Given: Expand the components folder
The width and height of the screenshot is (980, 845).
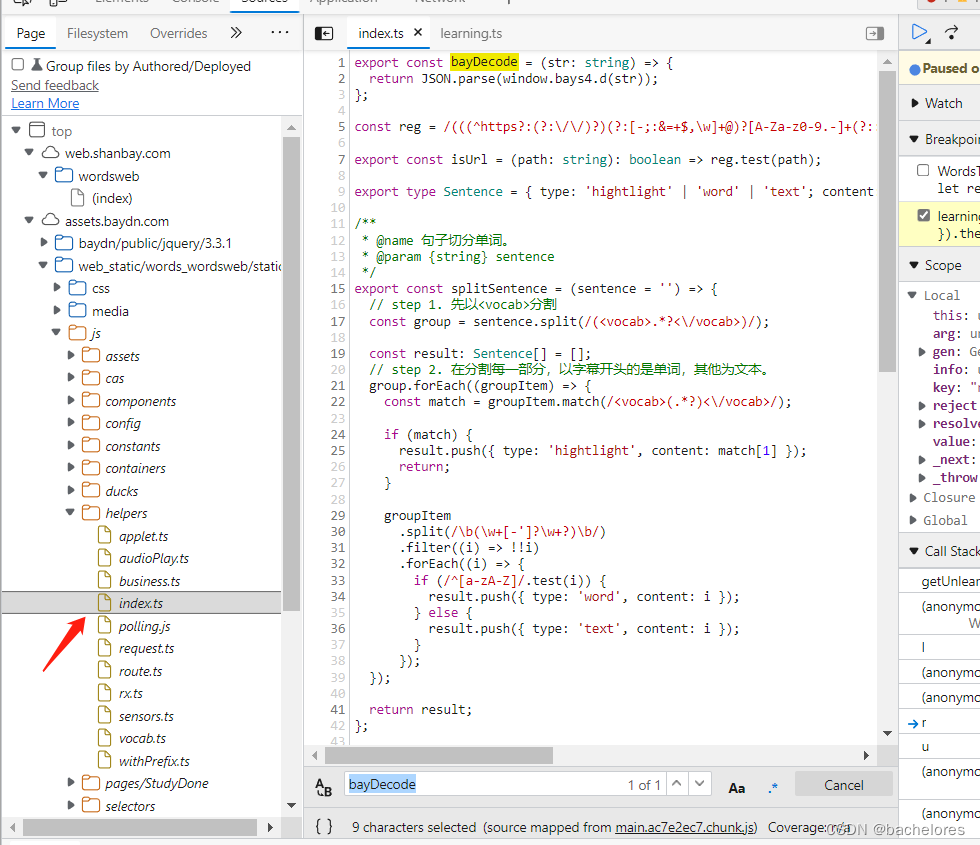Looking at the screenshot, I should click(x=71, y=400).
